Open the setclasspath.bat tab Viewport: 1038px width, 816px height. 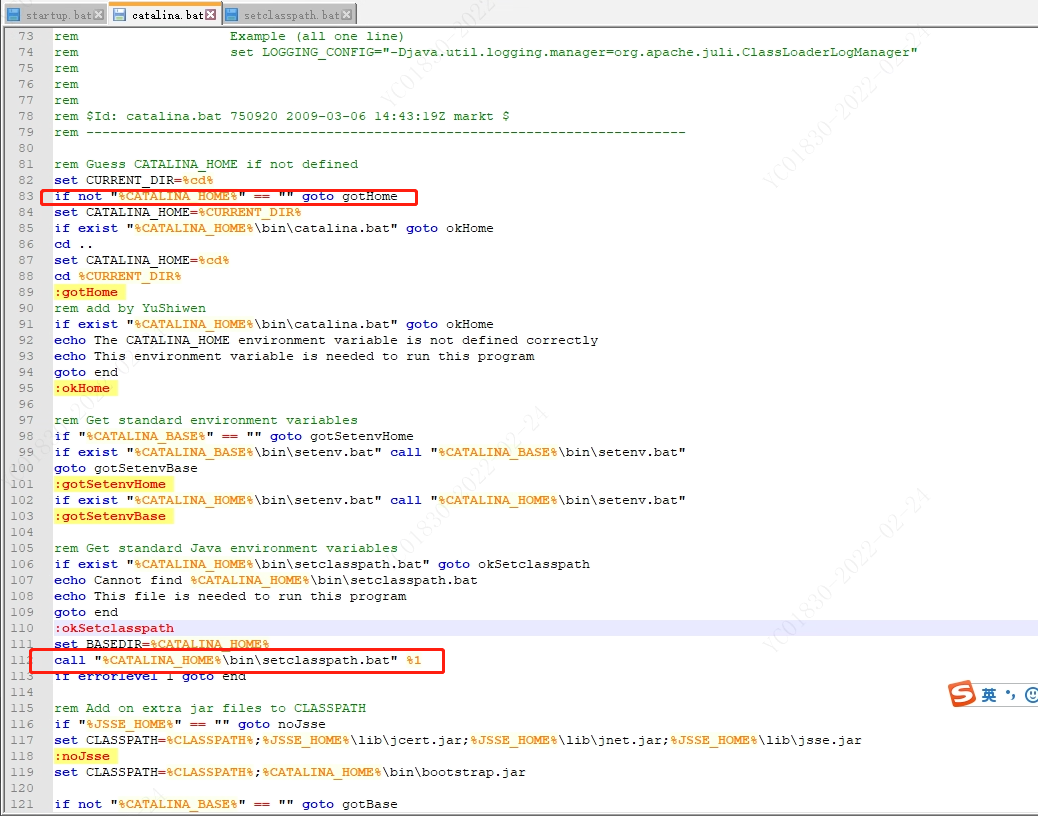[x=291, y=15]
